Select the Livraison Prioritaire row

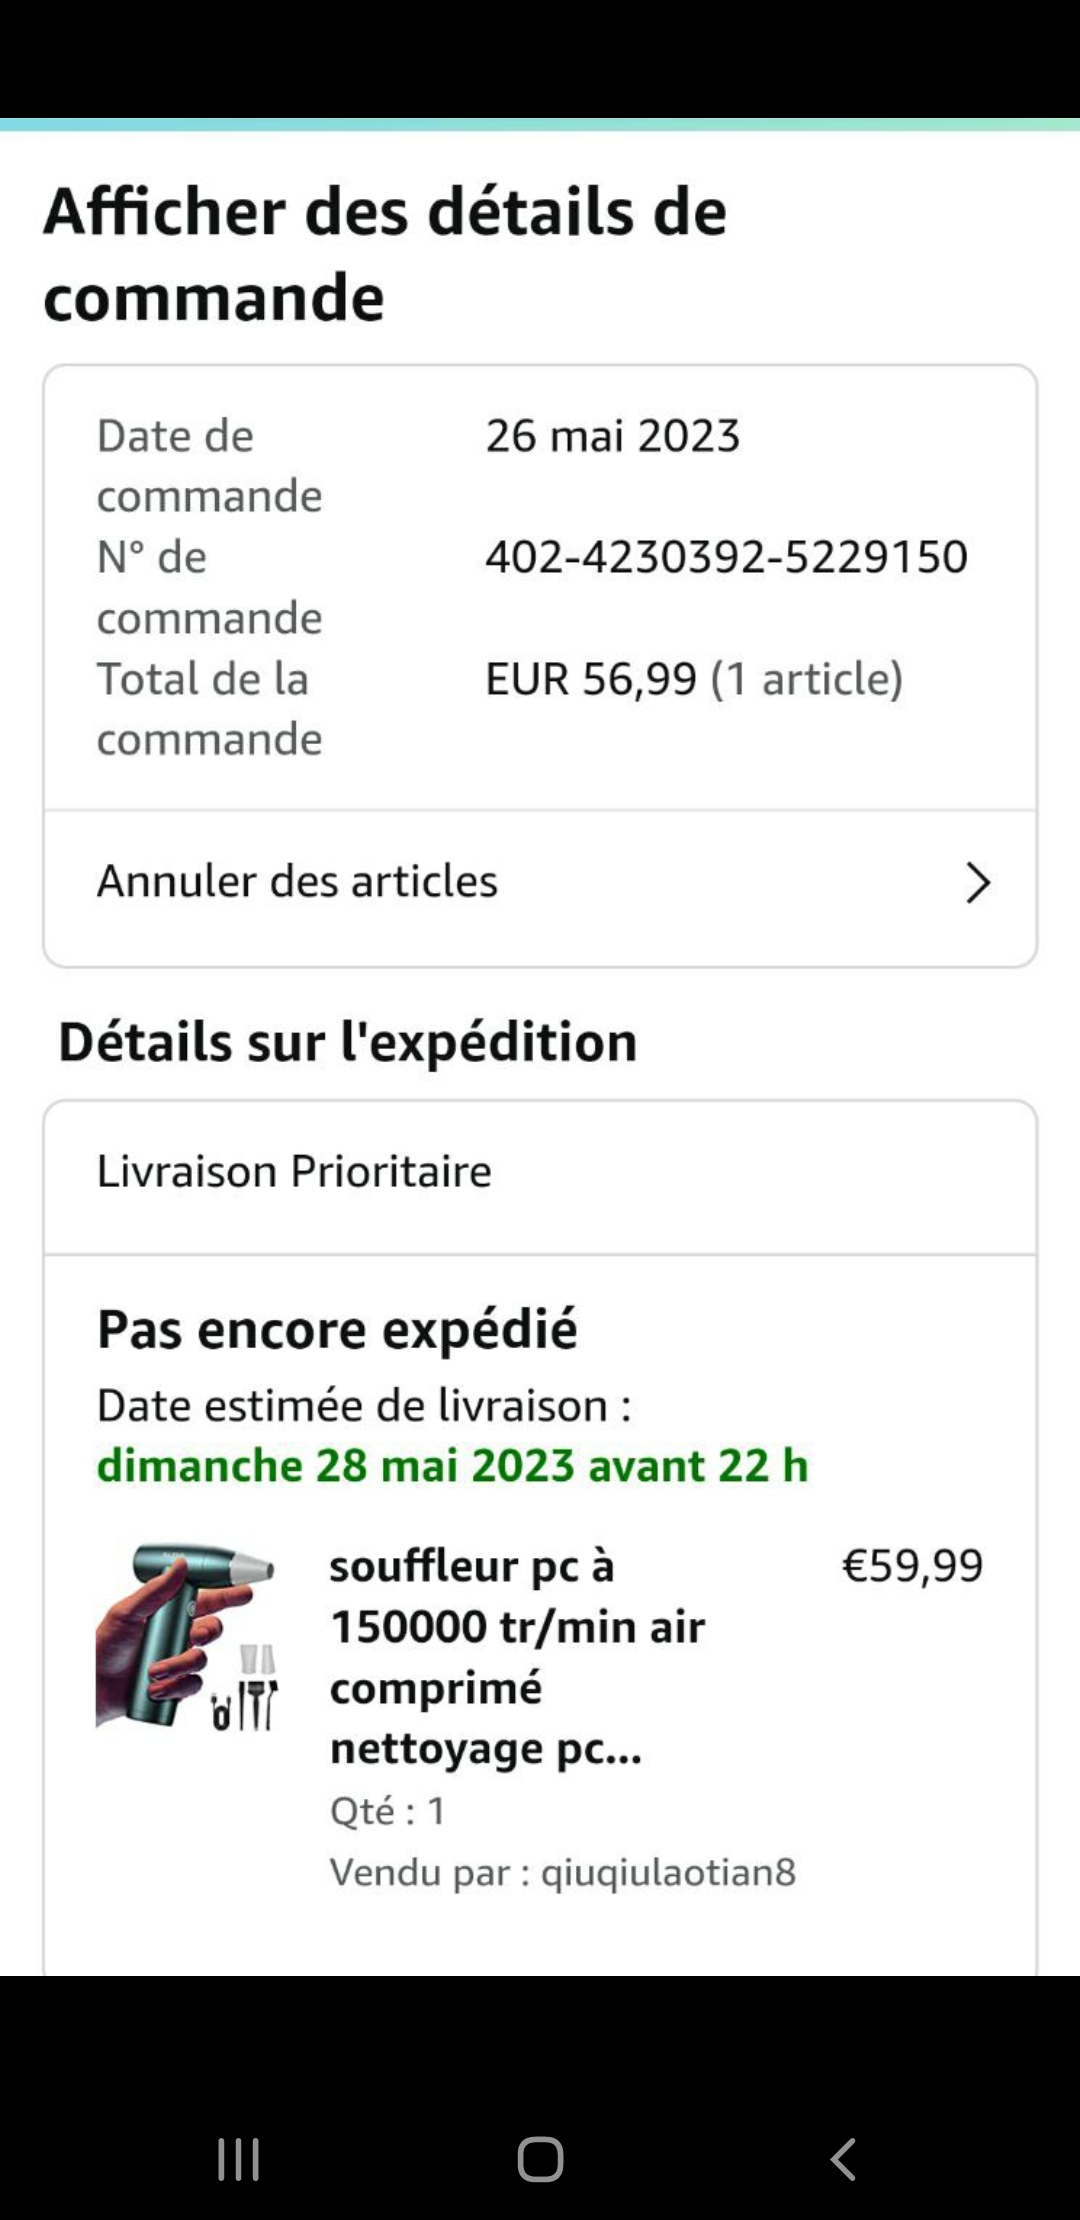(x=294, y=1172)
